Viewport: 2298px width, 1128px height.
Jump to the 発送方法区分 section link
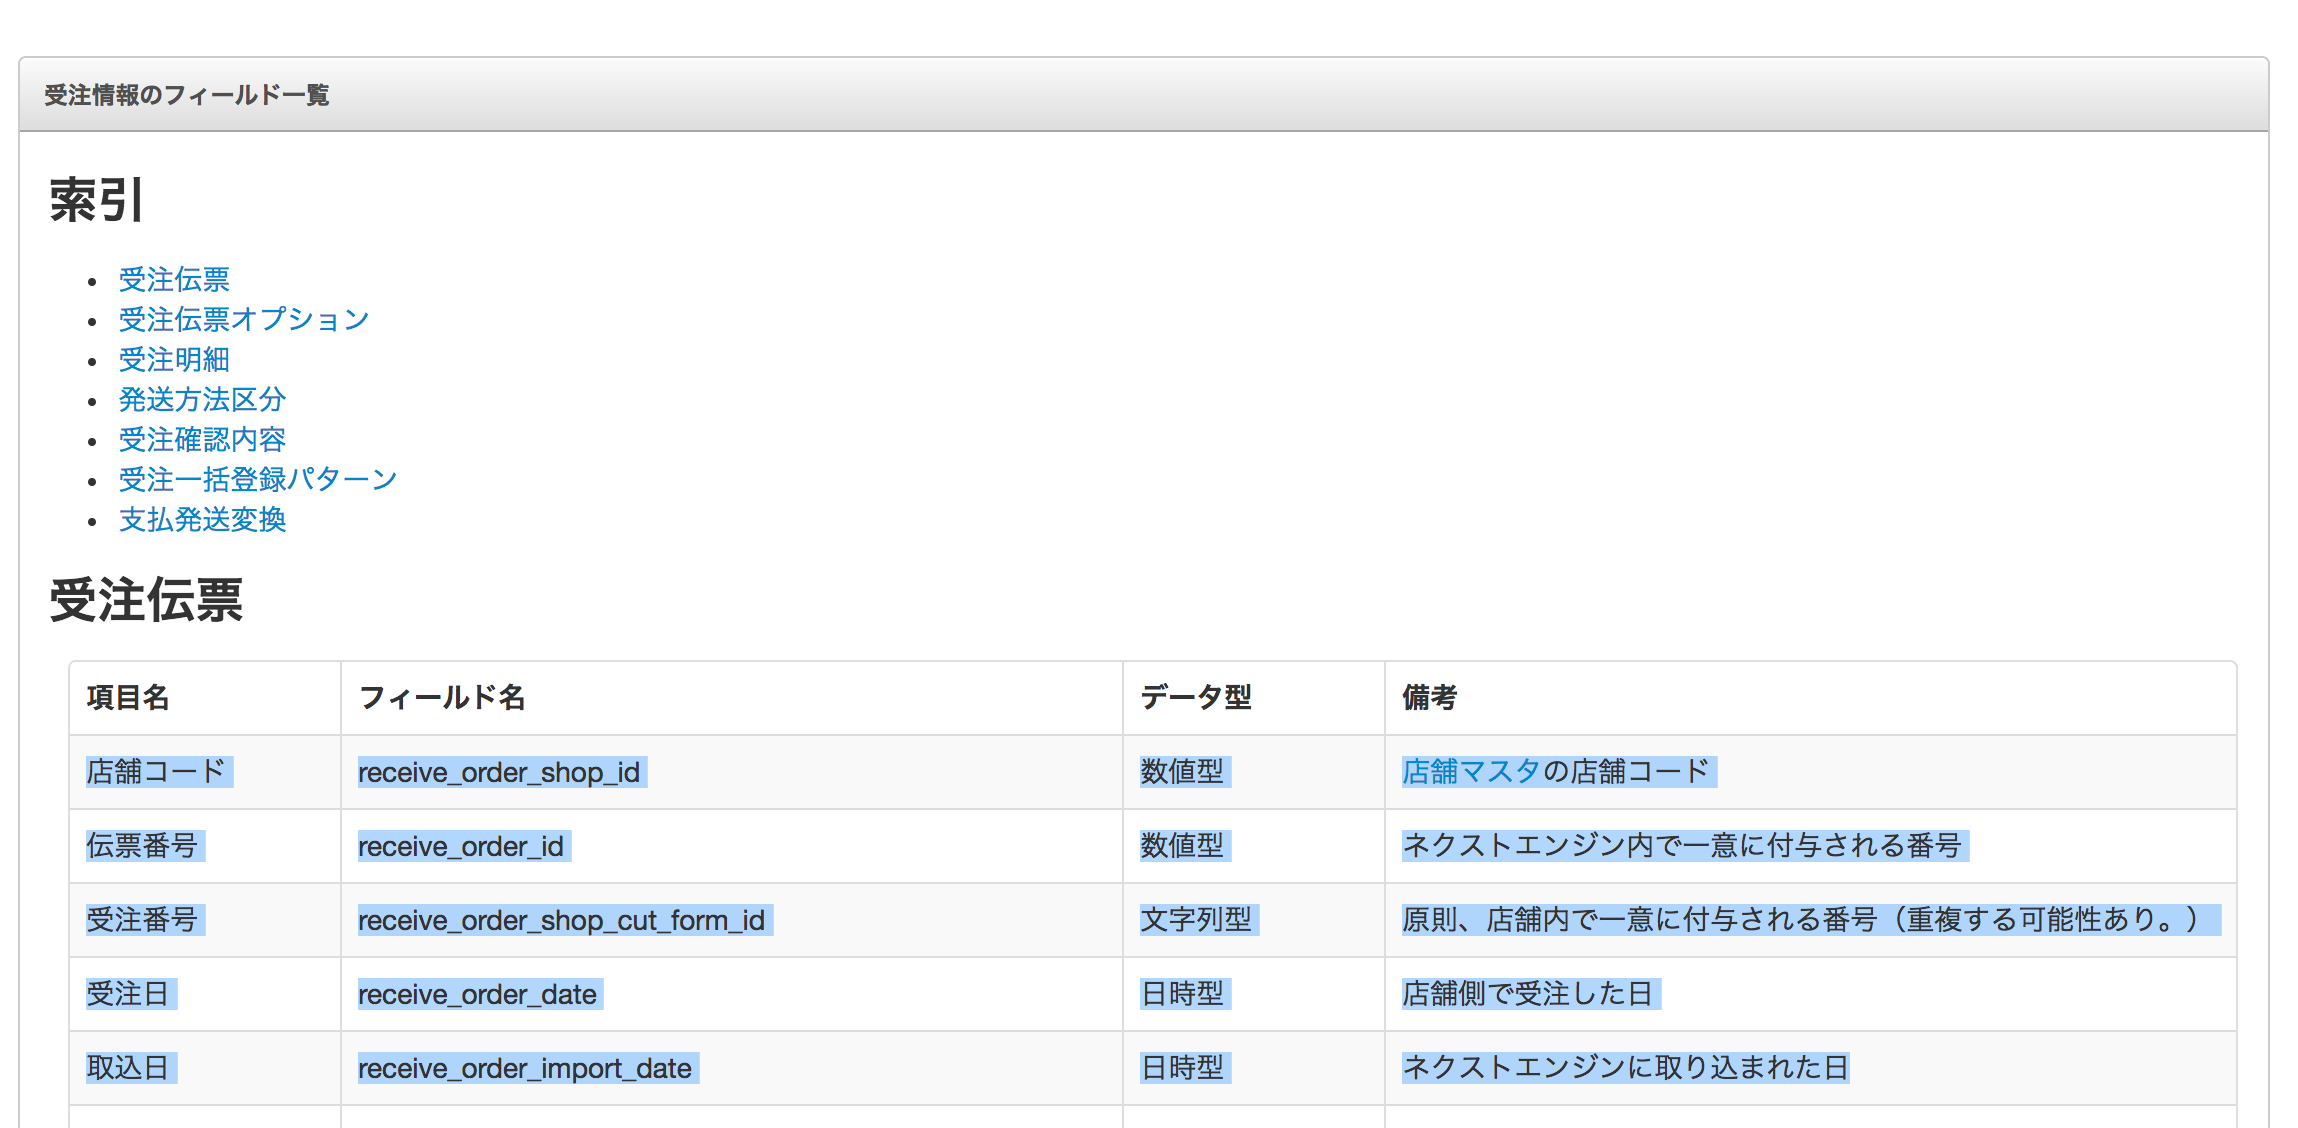[x=202, y=399]
